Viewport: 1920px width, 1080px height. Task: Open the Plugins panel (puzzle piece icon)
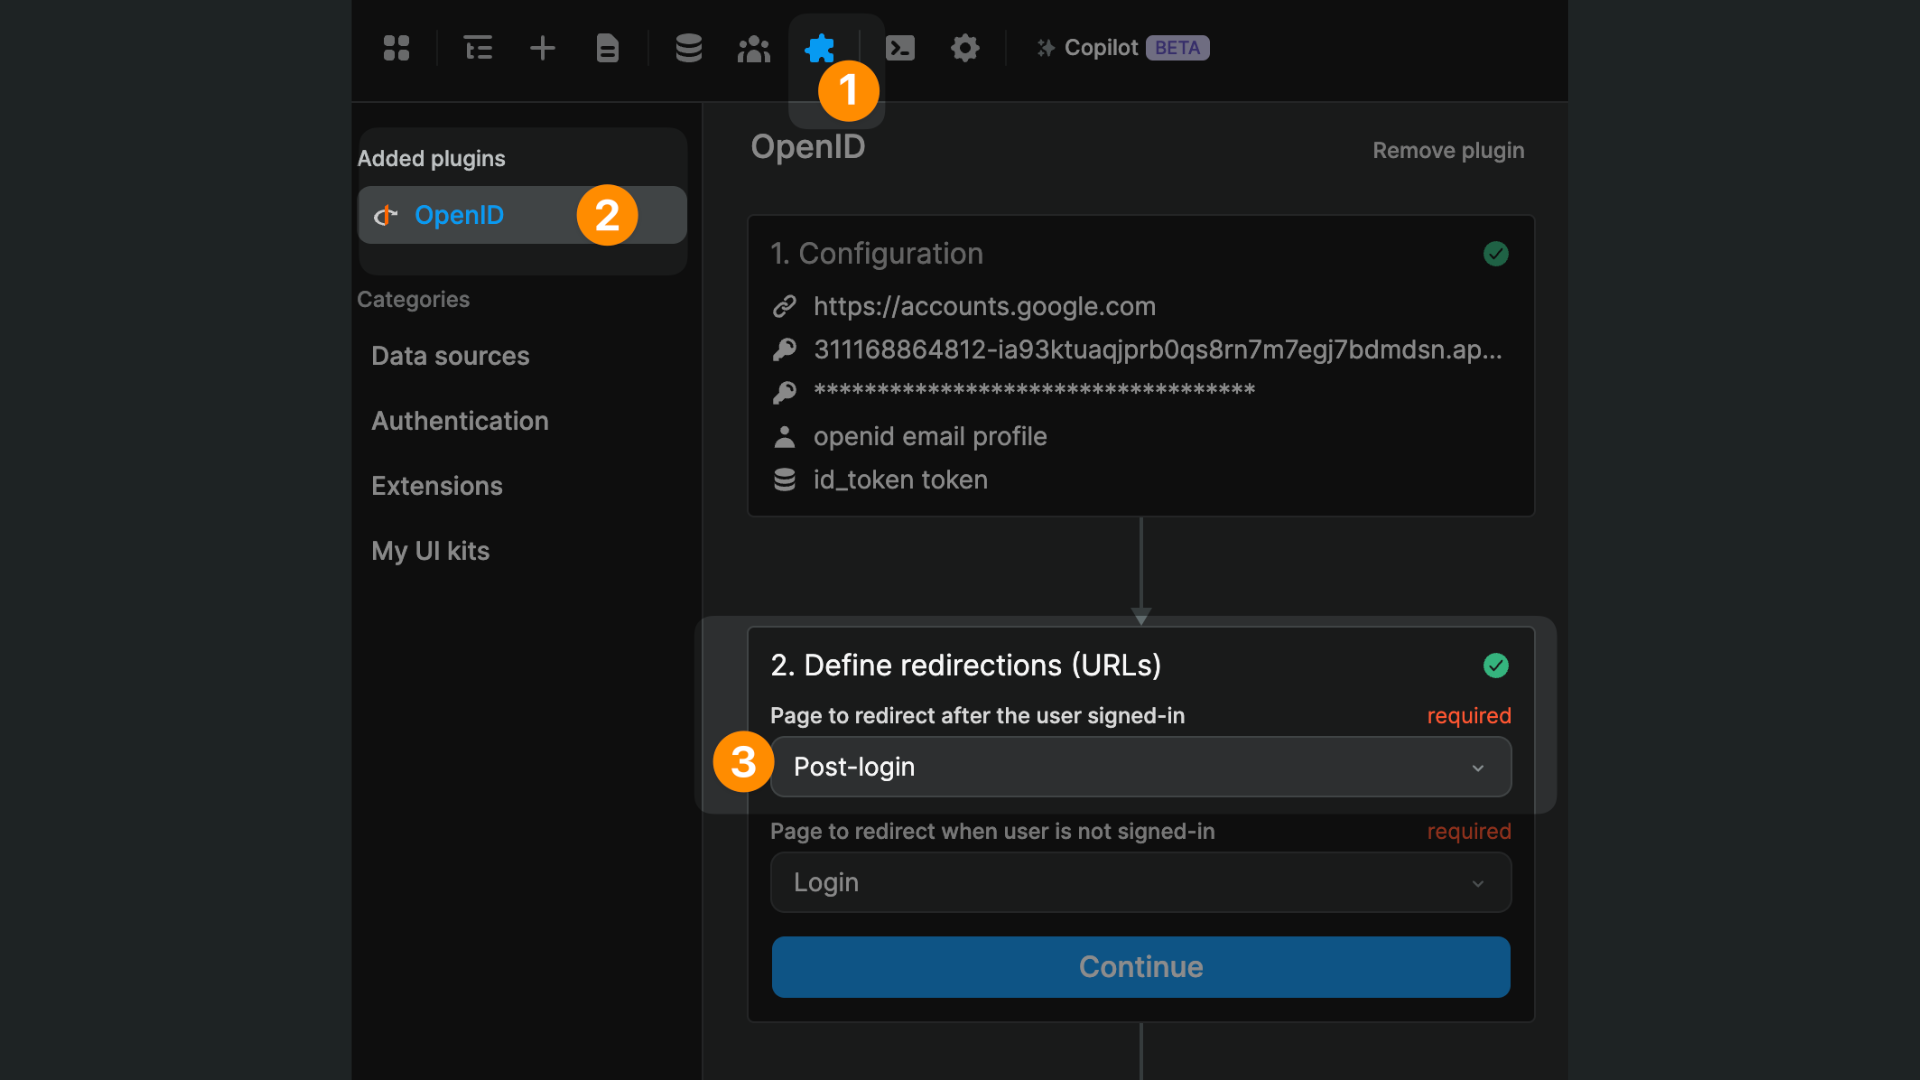coord(820,47)
